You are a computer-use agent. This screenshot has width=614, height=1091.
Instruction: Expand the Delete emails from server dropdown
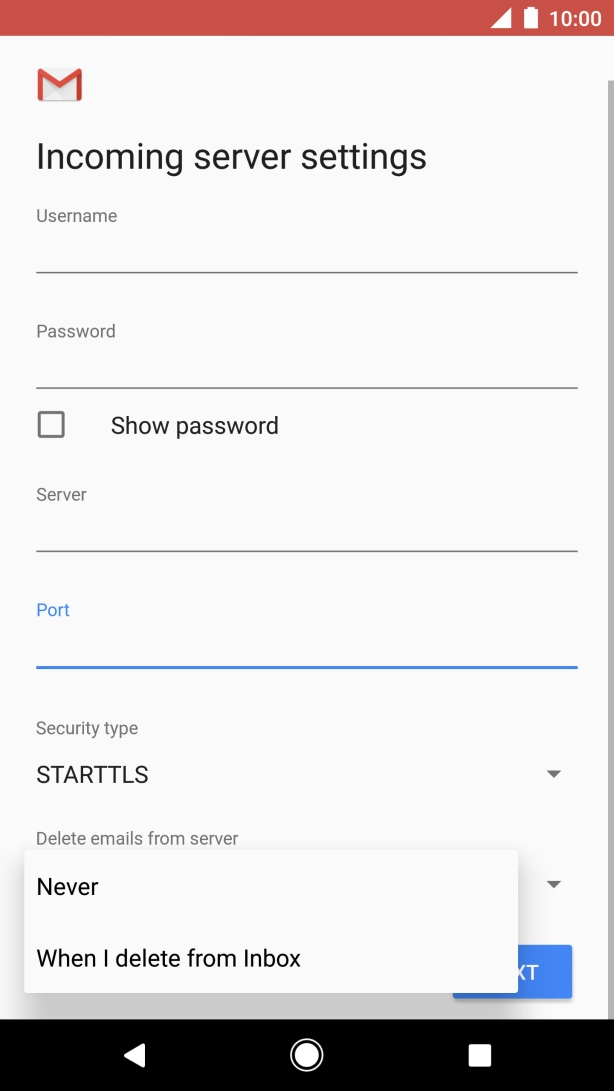click(x=553, y=884)
